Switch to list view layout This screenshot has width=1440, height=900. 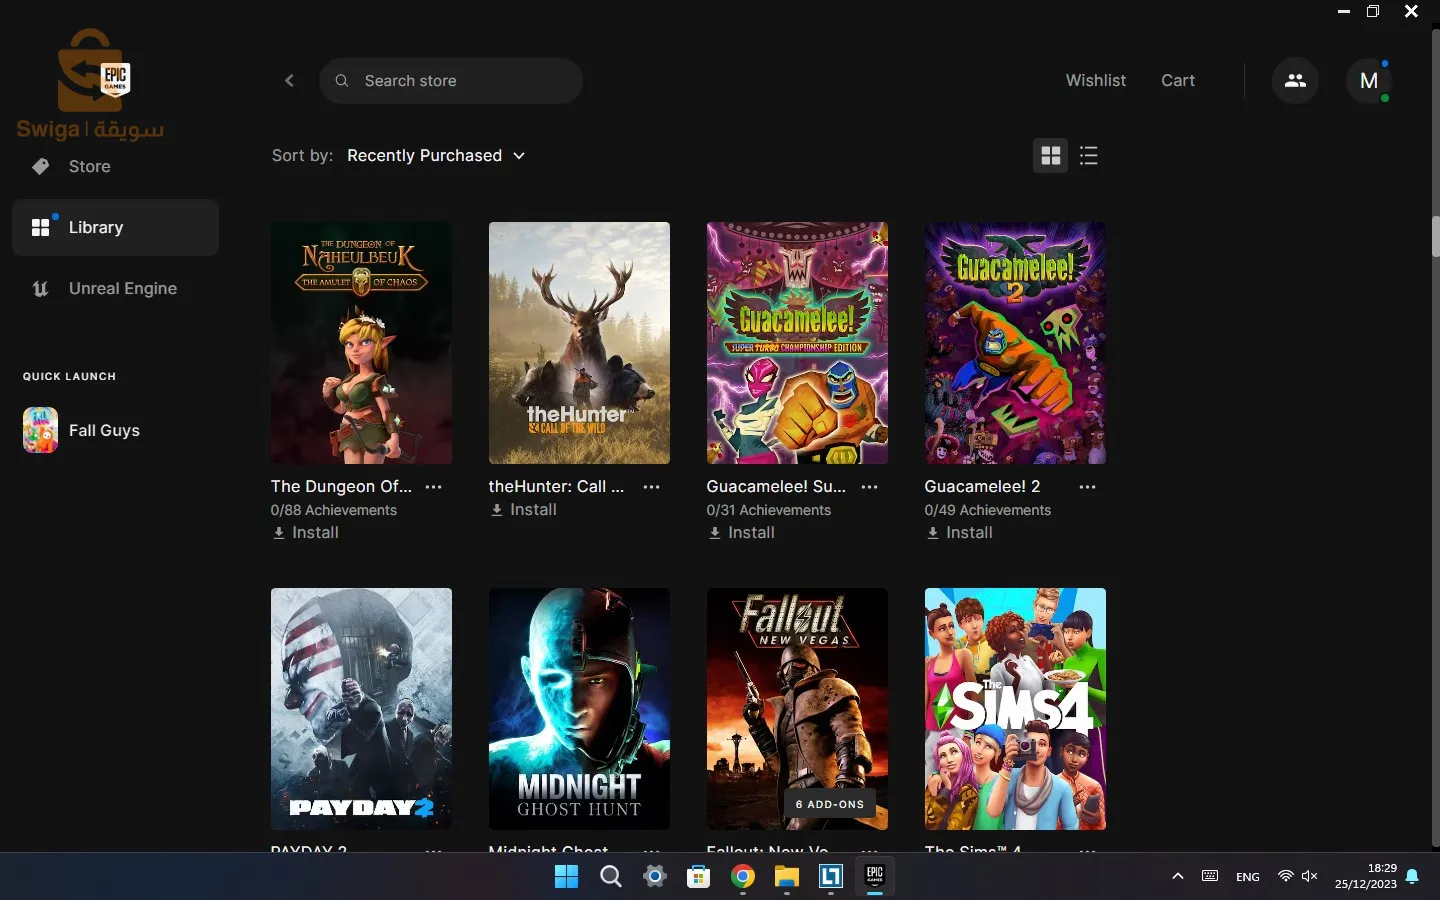[x=1089, y=156]
